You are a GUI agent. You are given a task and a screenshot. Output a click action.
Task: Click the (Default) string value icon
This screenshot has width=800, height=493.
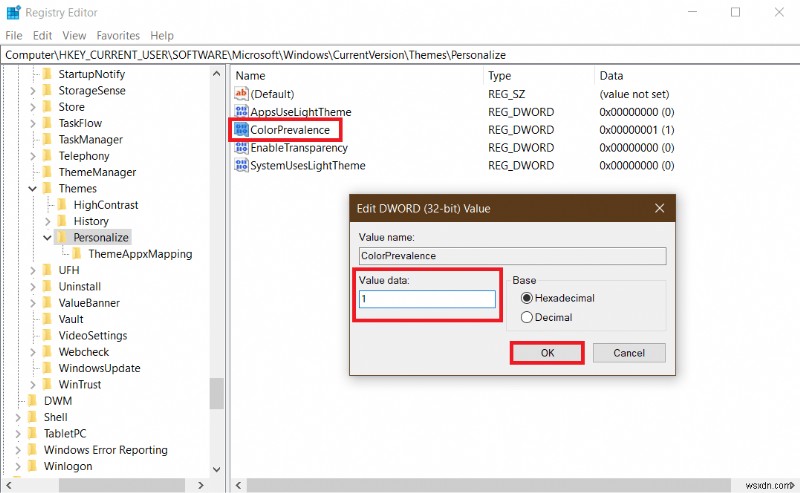241,93
